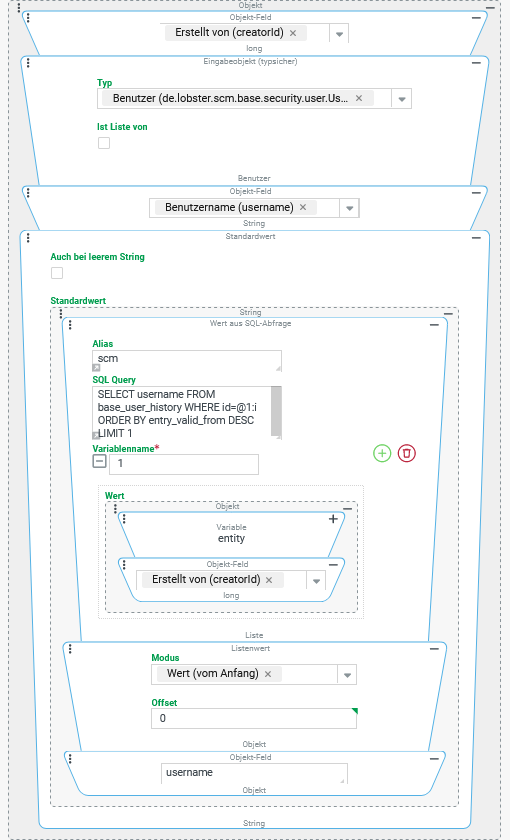Click the username Objekt-Feld text field
This screenshot has width=510, height=840.
254,774
